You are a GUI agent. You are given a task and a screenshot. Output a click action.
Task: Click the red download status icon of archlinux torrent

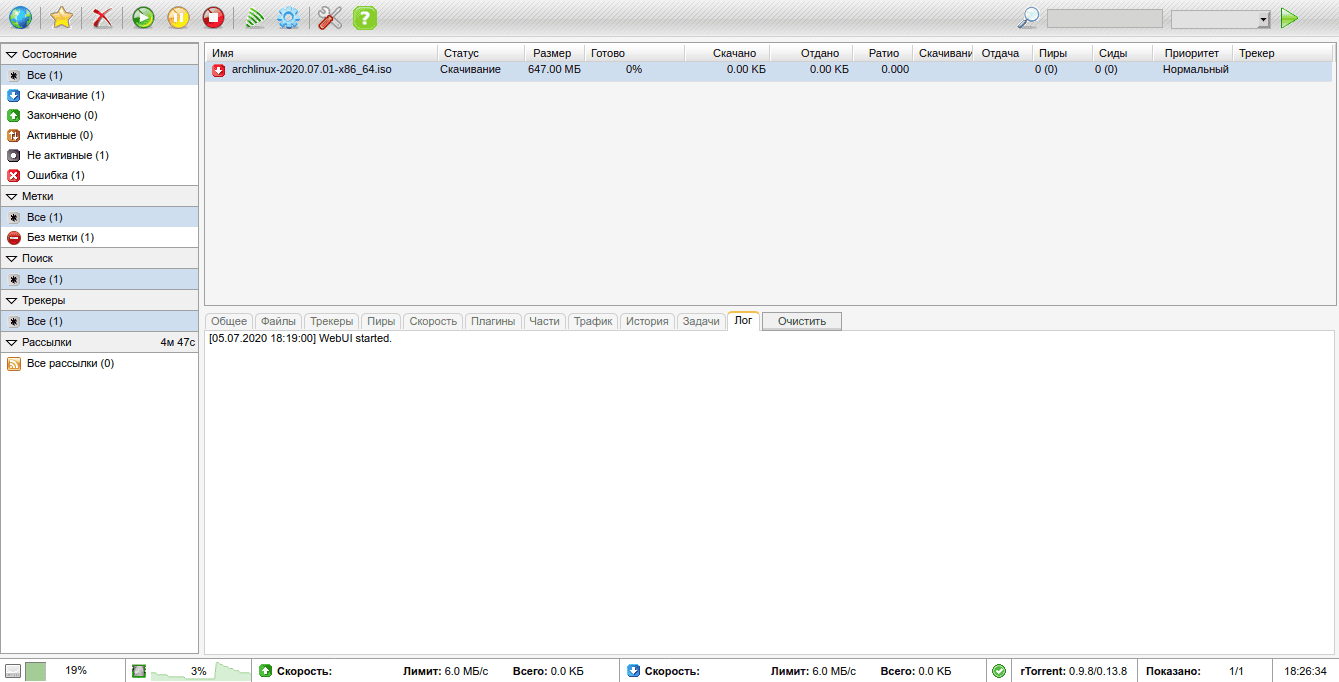pos(218,70)
